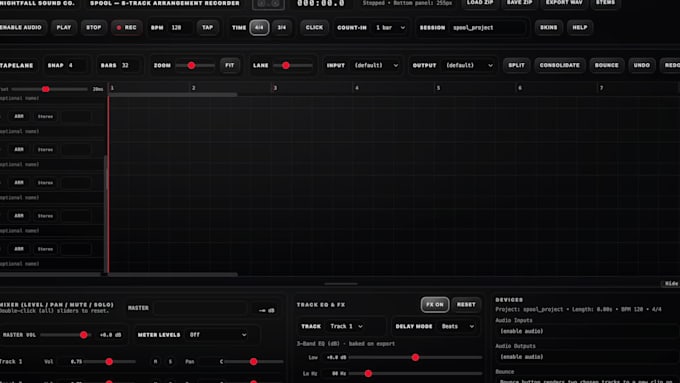Adjust the Lo Hz frequency slider

[415, 373]
